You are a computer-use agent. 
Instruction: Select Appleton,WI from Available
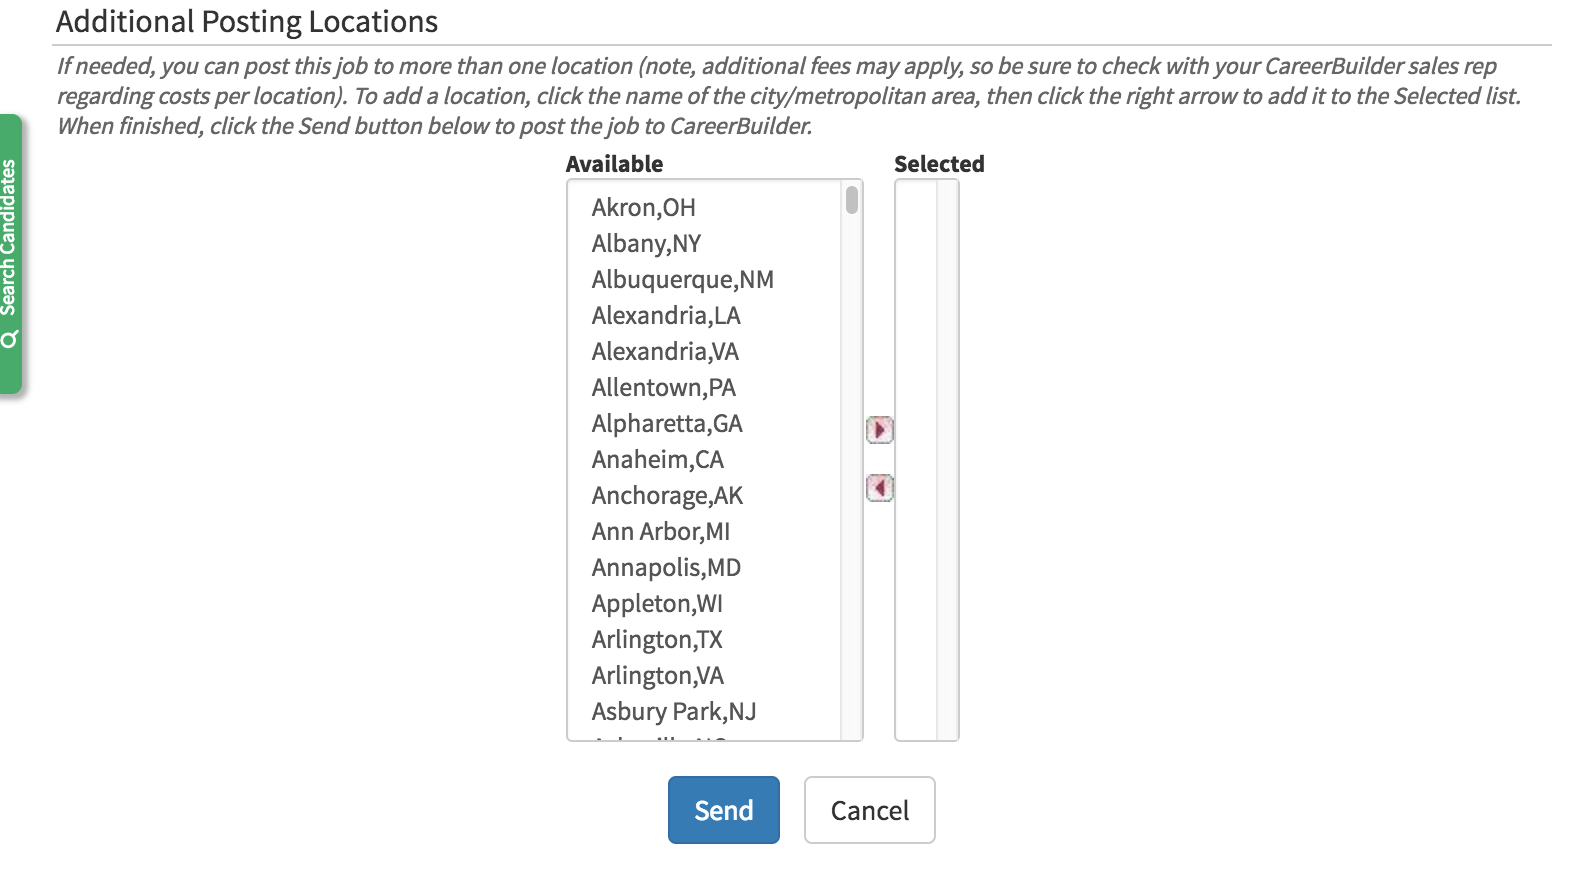click(x=657, y=604)
